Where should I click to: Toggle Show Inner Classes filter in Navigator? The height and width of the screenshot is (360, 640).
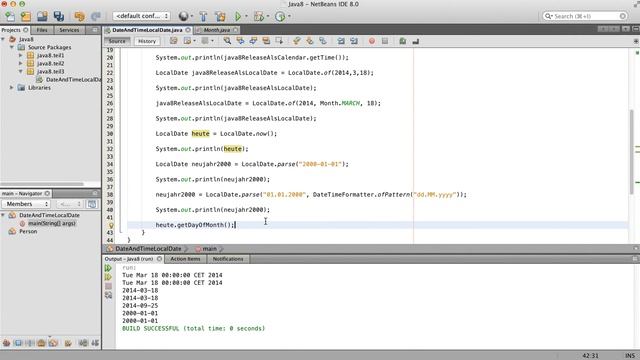pyautogui.click(x=53, y=343)
